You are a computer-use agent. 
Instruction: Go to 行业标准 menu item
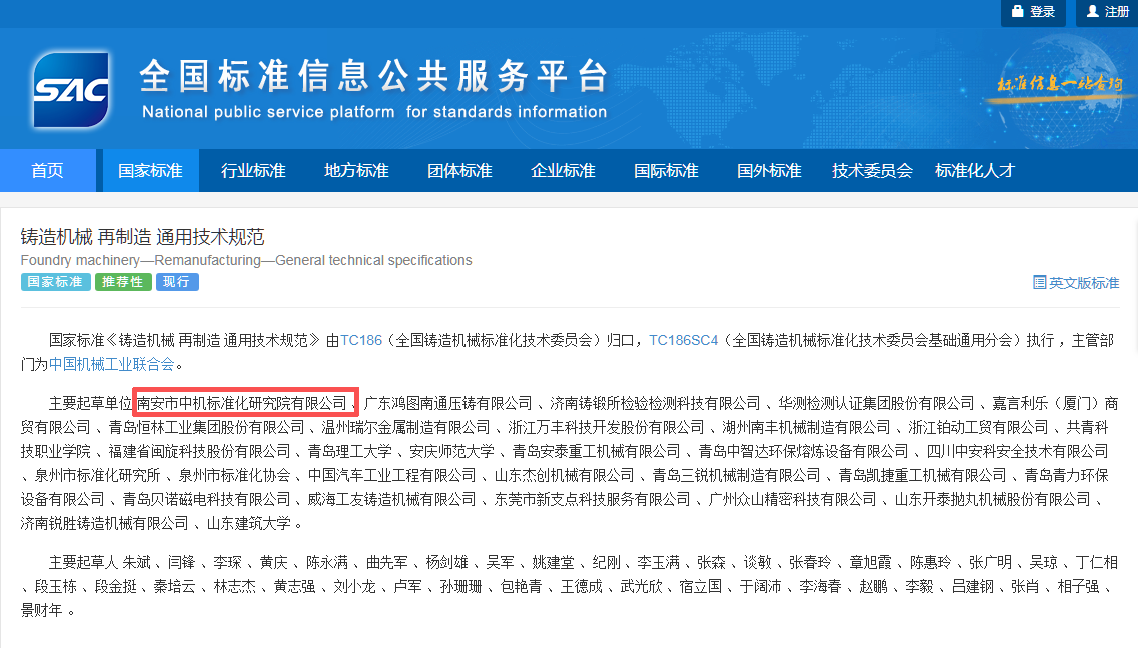tap(253, 170)
